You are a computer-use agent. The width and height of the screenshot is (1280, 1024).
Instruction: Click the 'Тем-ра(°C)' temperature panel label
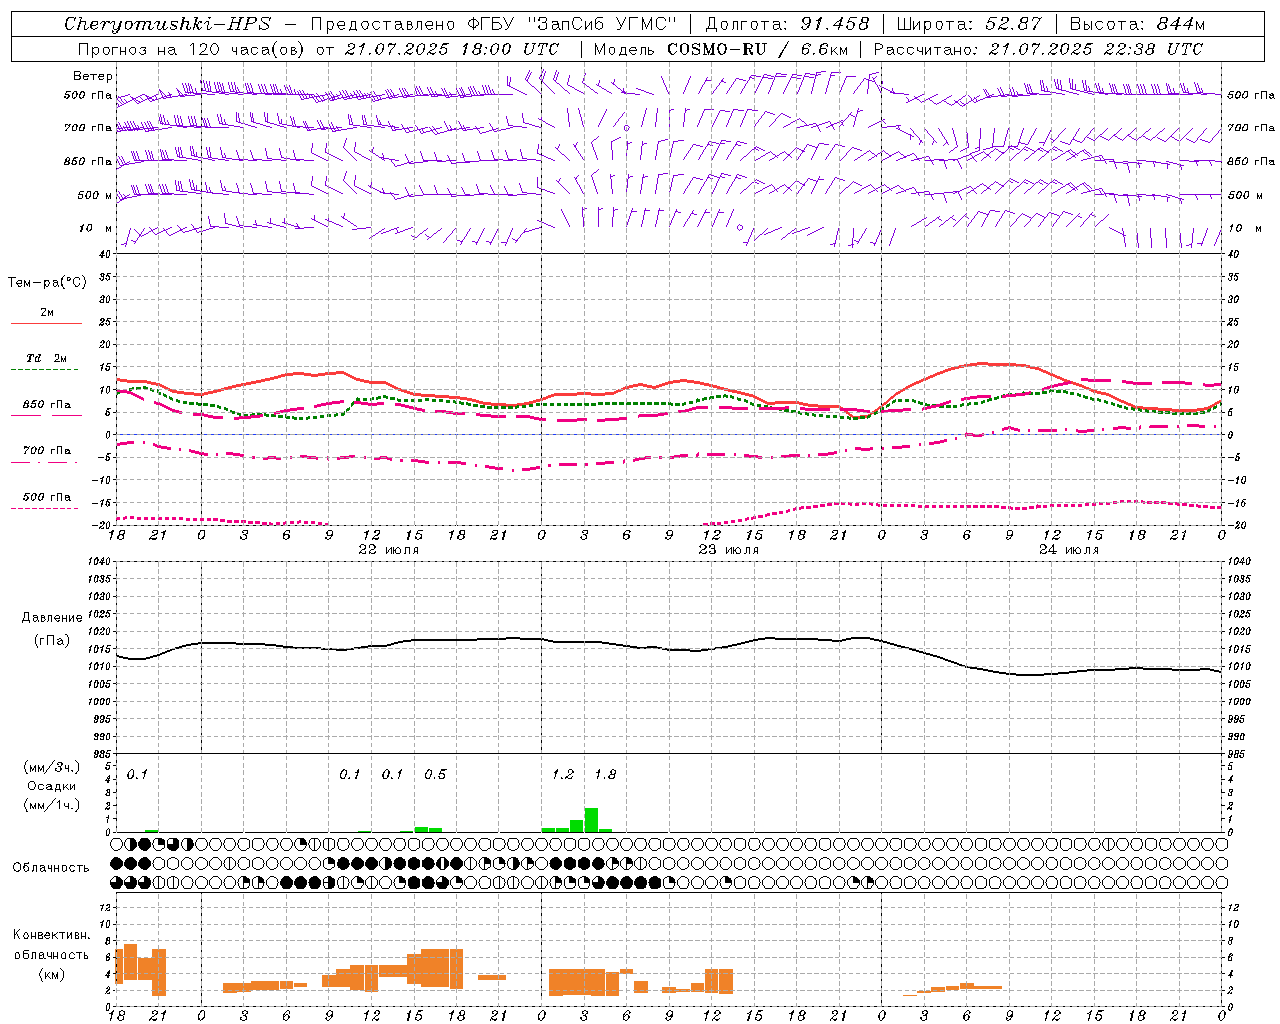[47, 283]
